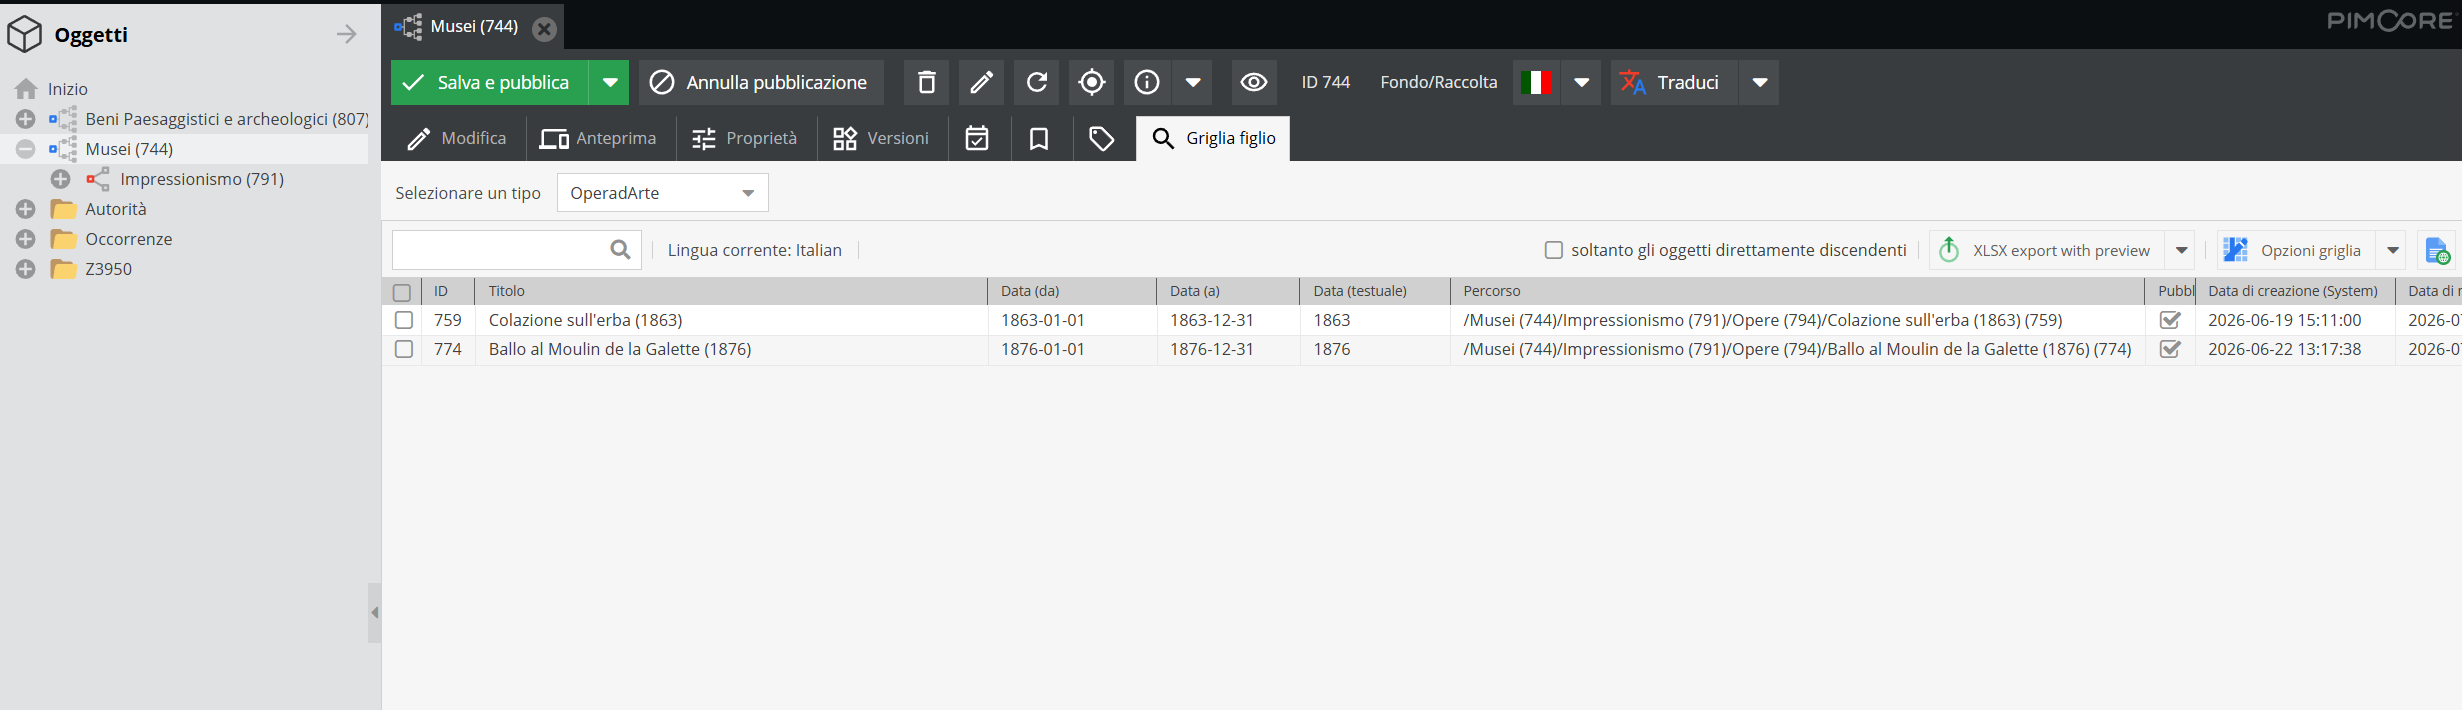
Task: Click the Traduci button
Action: tap(1673, 82)
